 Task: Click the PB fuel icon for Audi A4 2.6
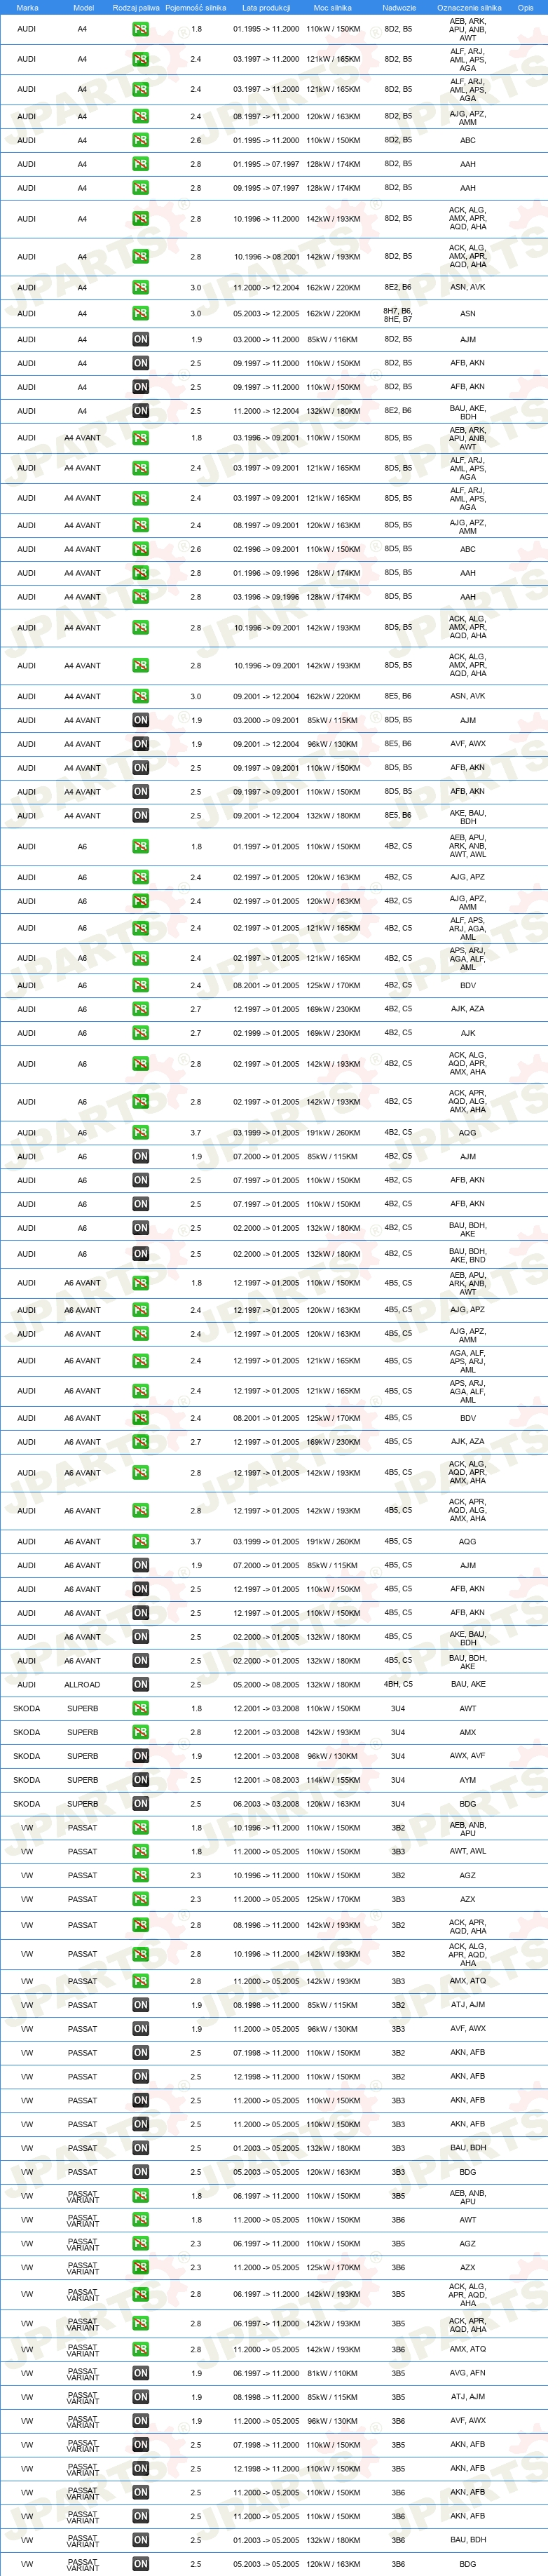pos(140,140)
